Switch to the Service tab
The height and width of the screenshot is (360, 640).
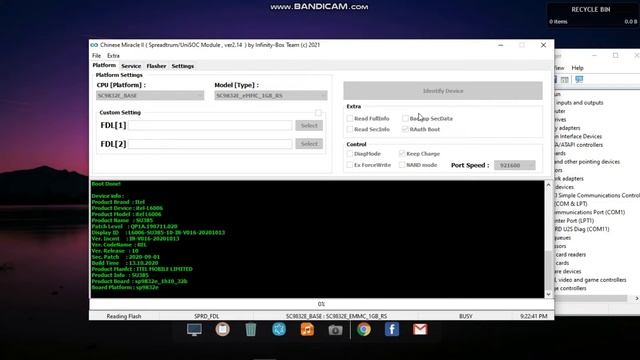coord(131,66)
